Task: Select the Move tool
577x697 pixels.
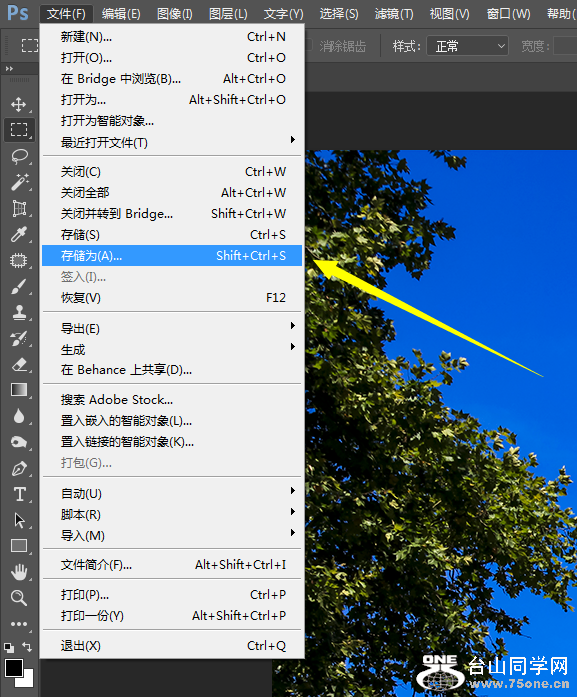Action: (19, 104)
